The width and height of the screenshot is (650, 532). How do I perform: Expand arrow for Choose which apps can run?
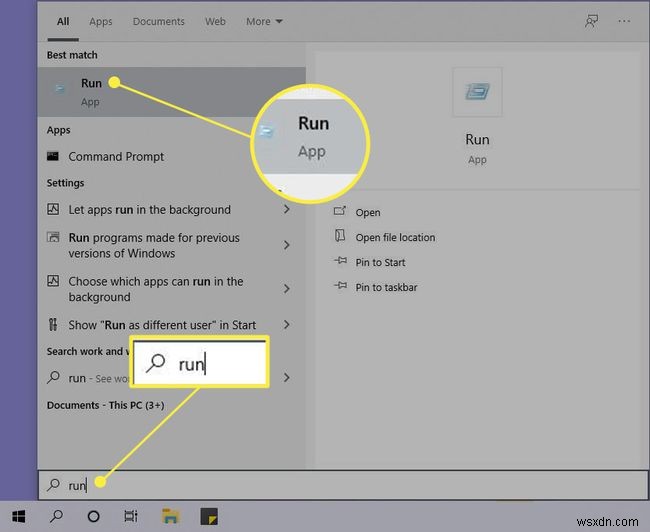pos(286,289)
